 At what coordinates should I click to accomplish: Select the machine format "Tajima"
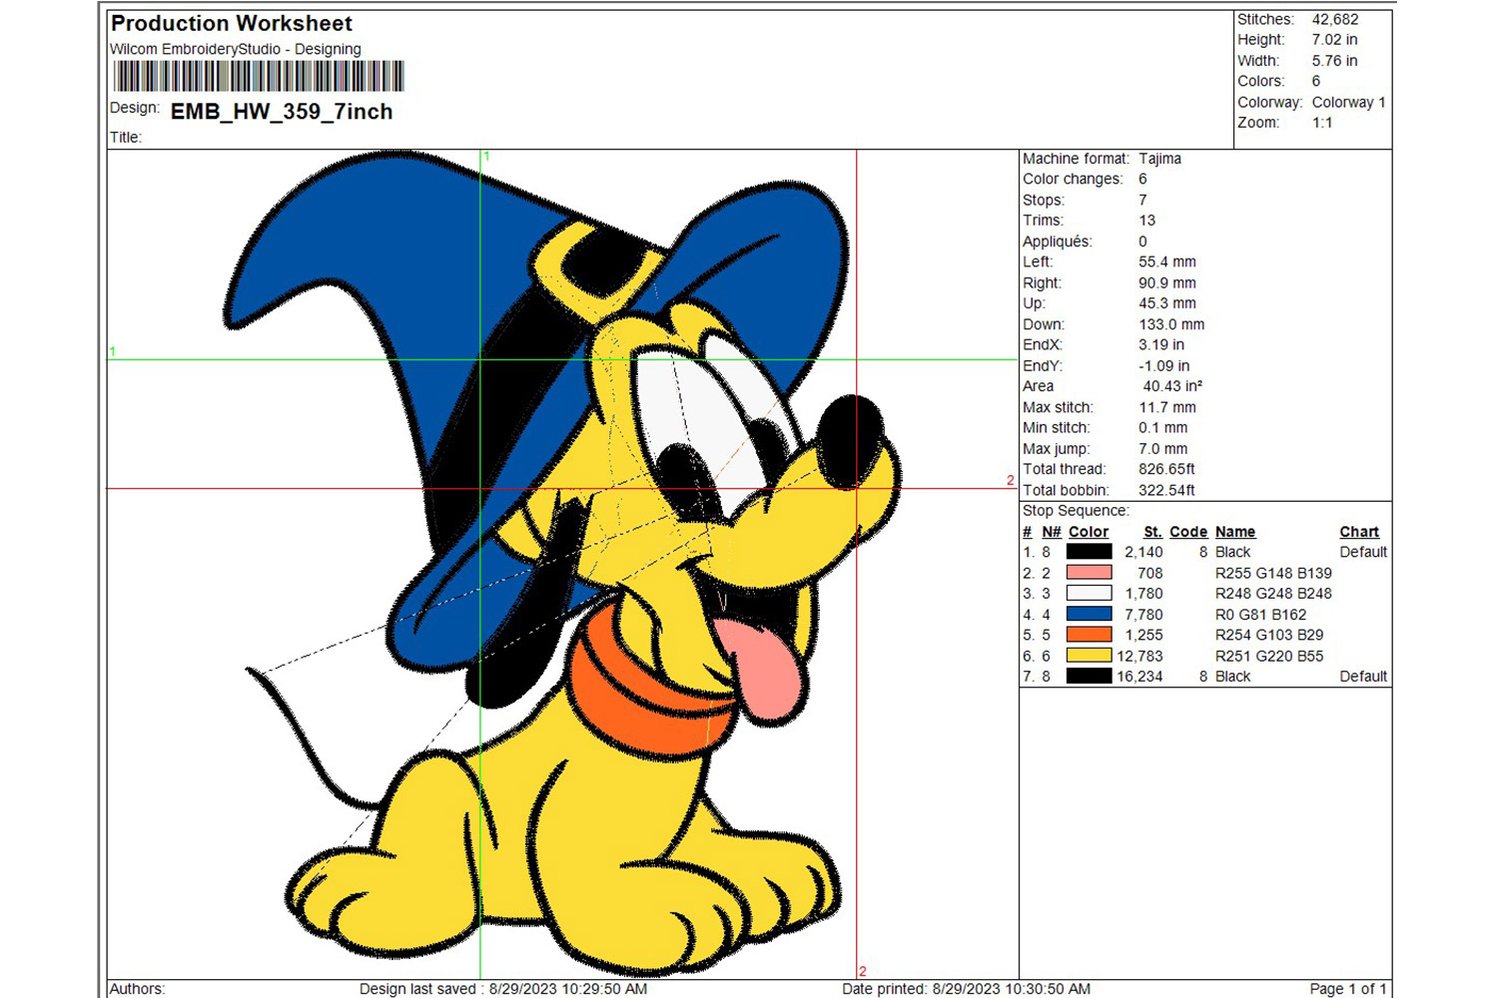click(x=1160, y=158)
